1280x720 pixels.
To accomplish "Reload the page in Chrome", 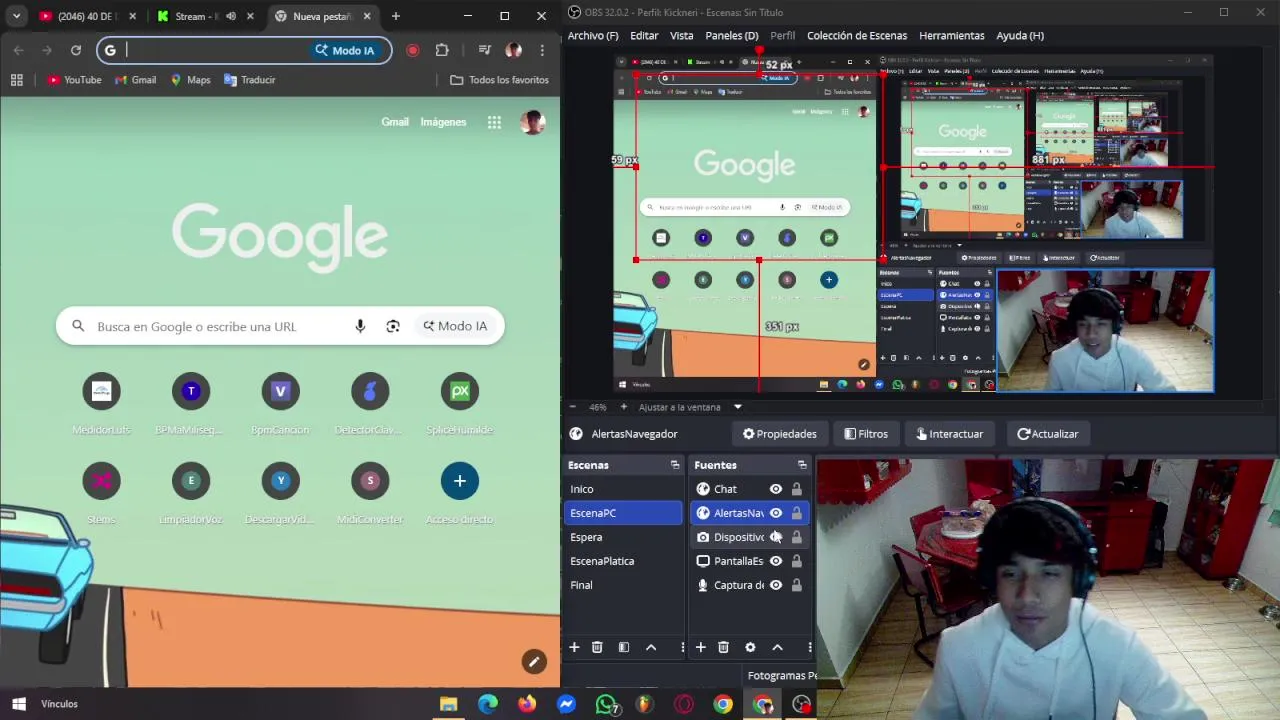I will pos(75,50).
